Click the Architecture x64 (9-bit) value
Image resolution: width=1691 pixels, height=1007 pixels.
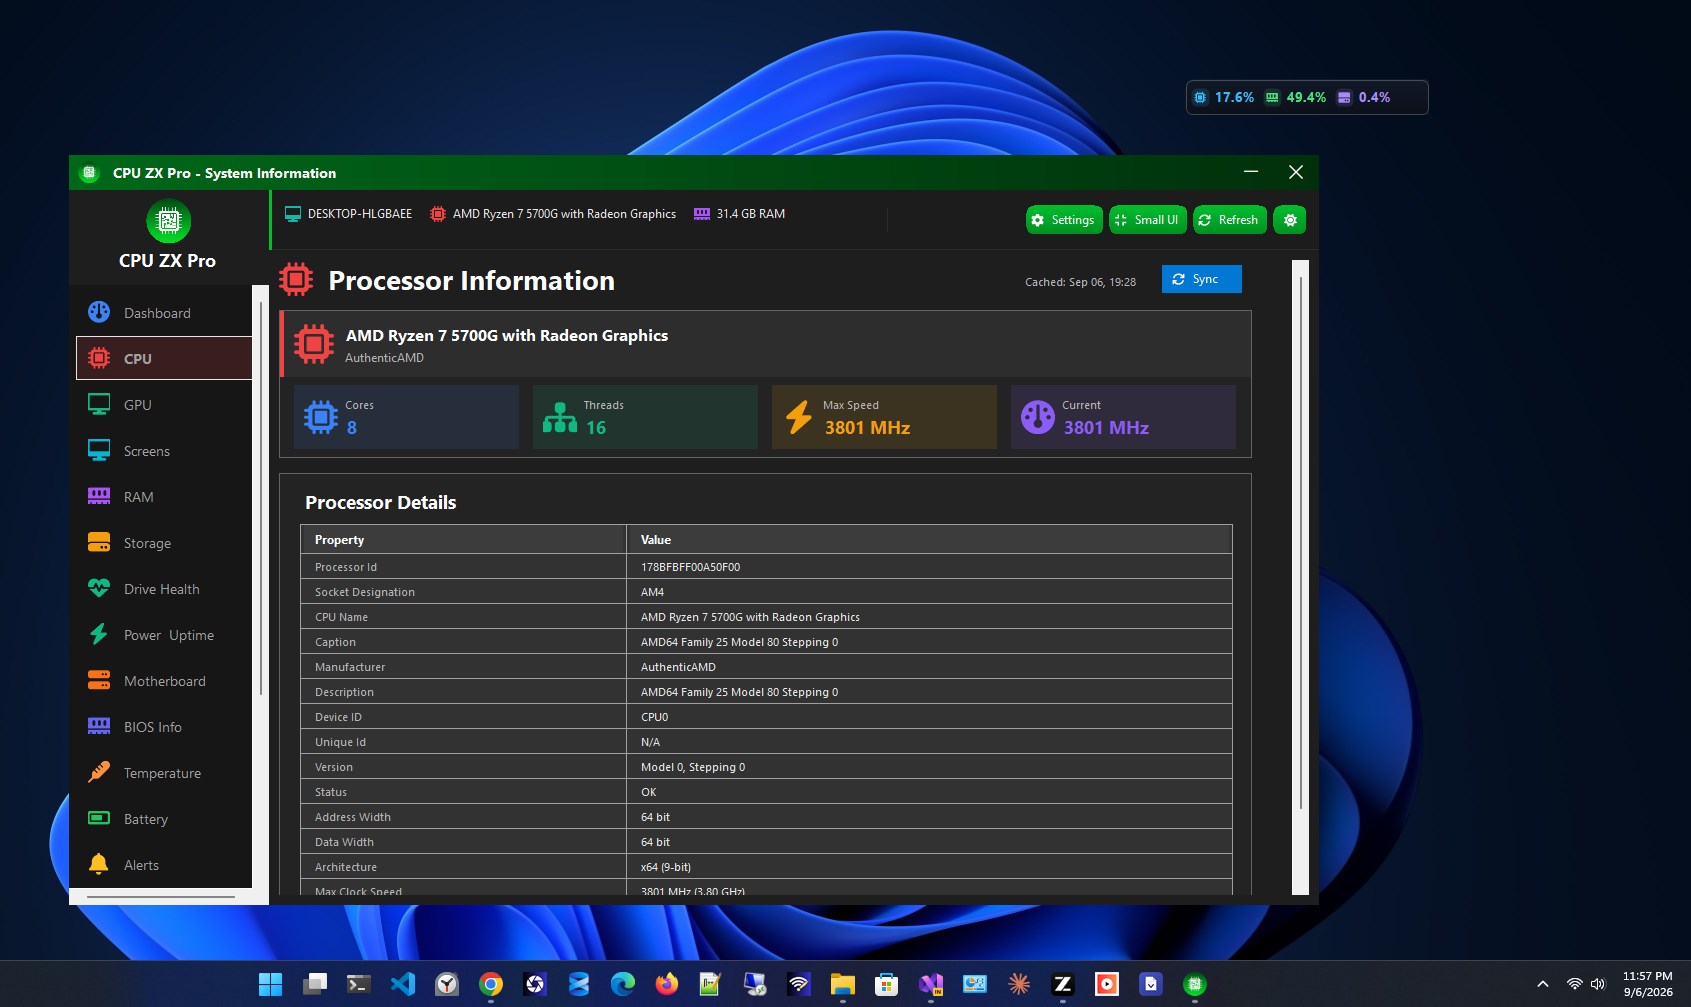pyautogui.click(x=666, y=867)
